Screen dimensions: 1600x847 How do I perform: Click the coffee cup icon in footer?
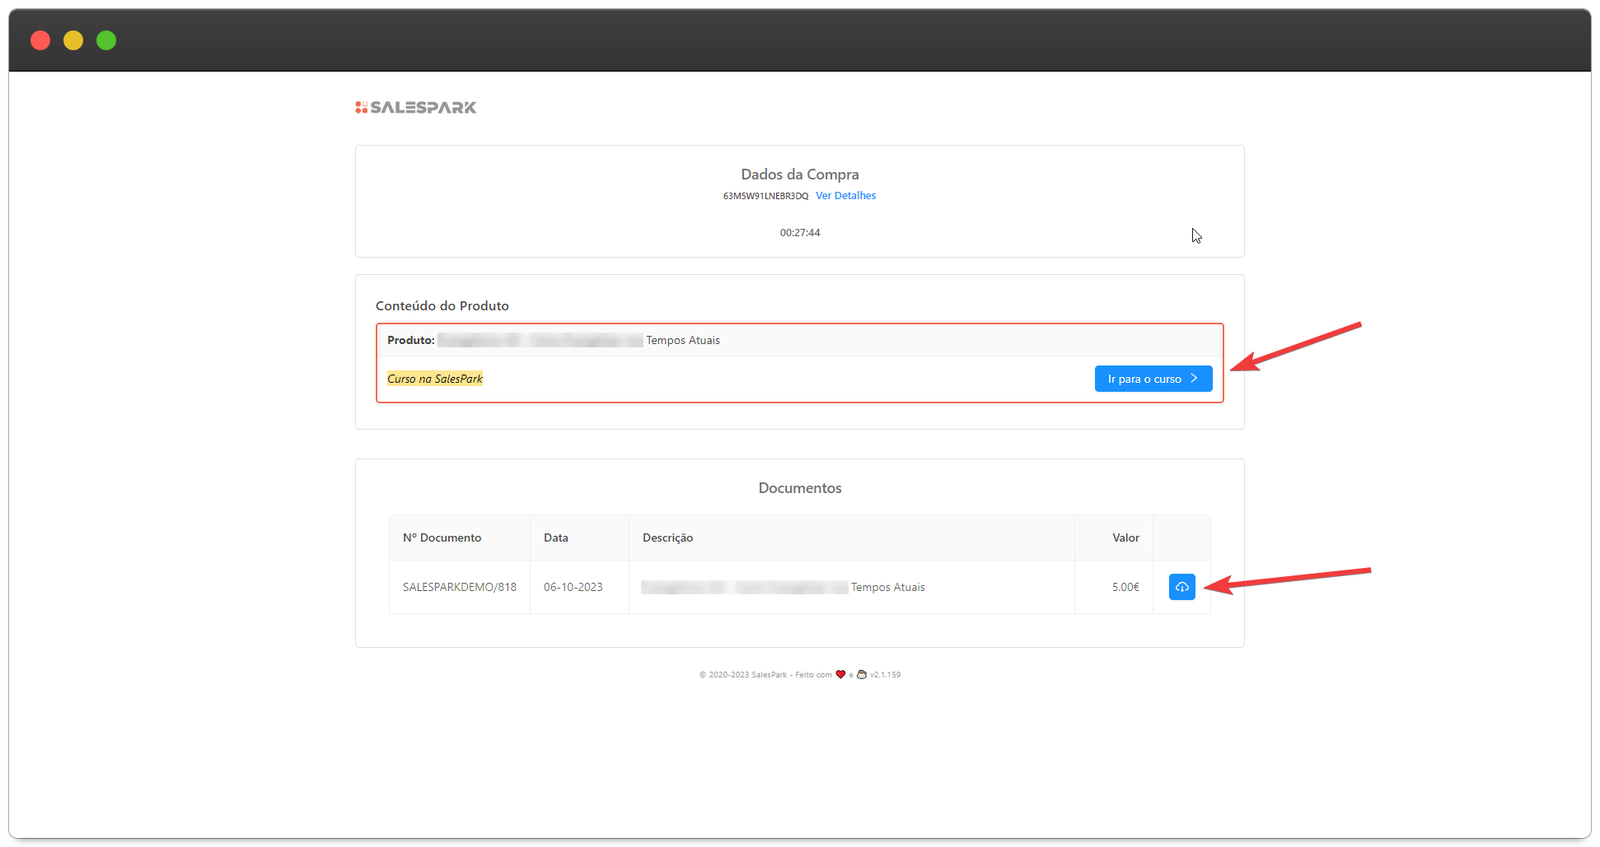[x=861, y=675]
